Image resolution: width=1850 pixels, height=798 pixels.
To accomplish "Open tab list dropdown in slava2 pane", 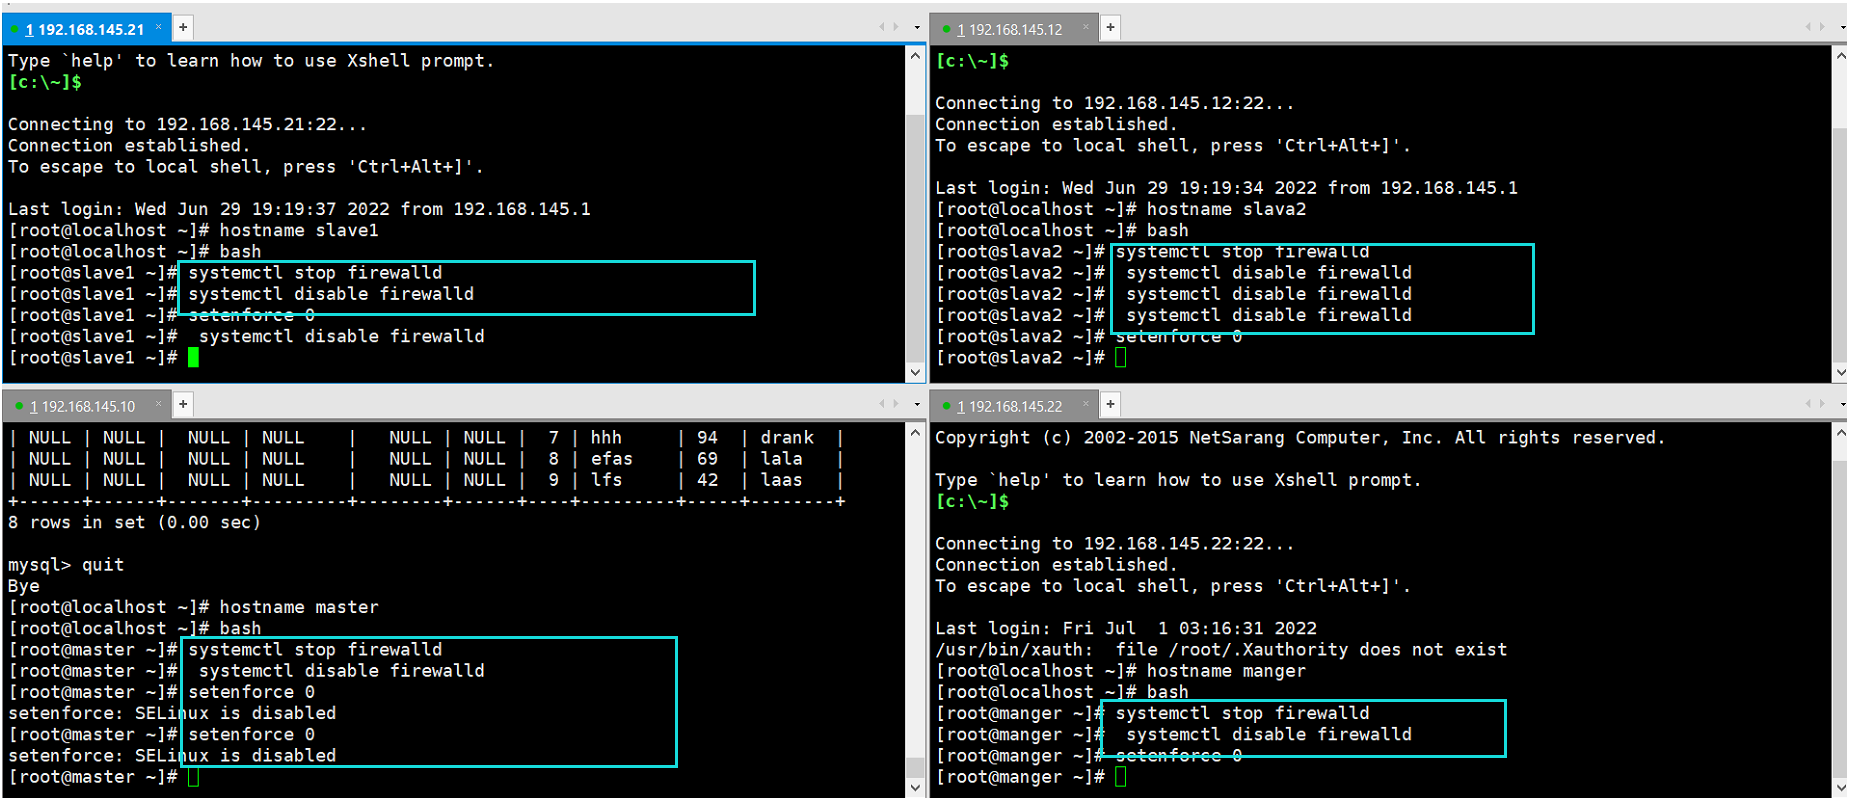I will coord(1842,28).
